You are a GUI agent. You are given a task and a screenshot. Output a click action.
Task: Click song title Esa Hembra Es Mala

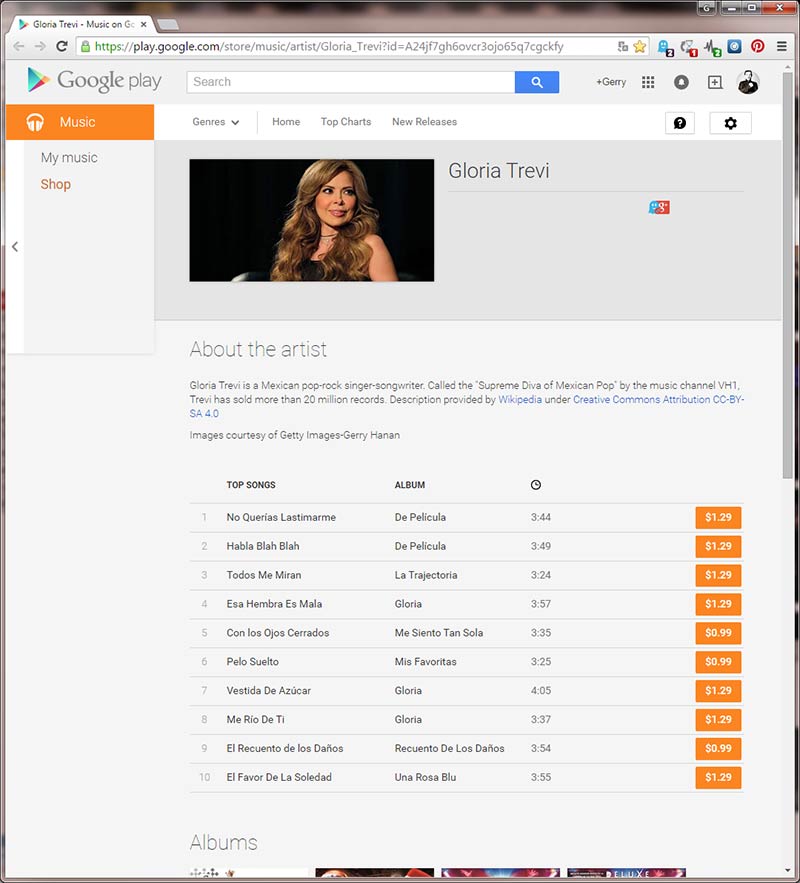274,604
